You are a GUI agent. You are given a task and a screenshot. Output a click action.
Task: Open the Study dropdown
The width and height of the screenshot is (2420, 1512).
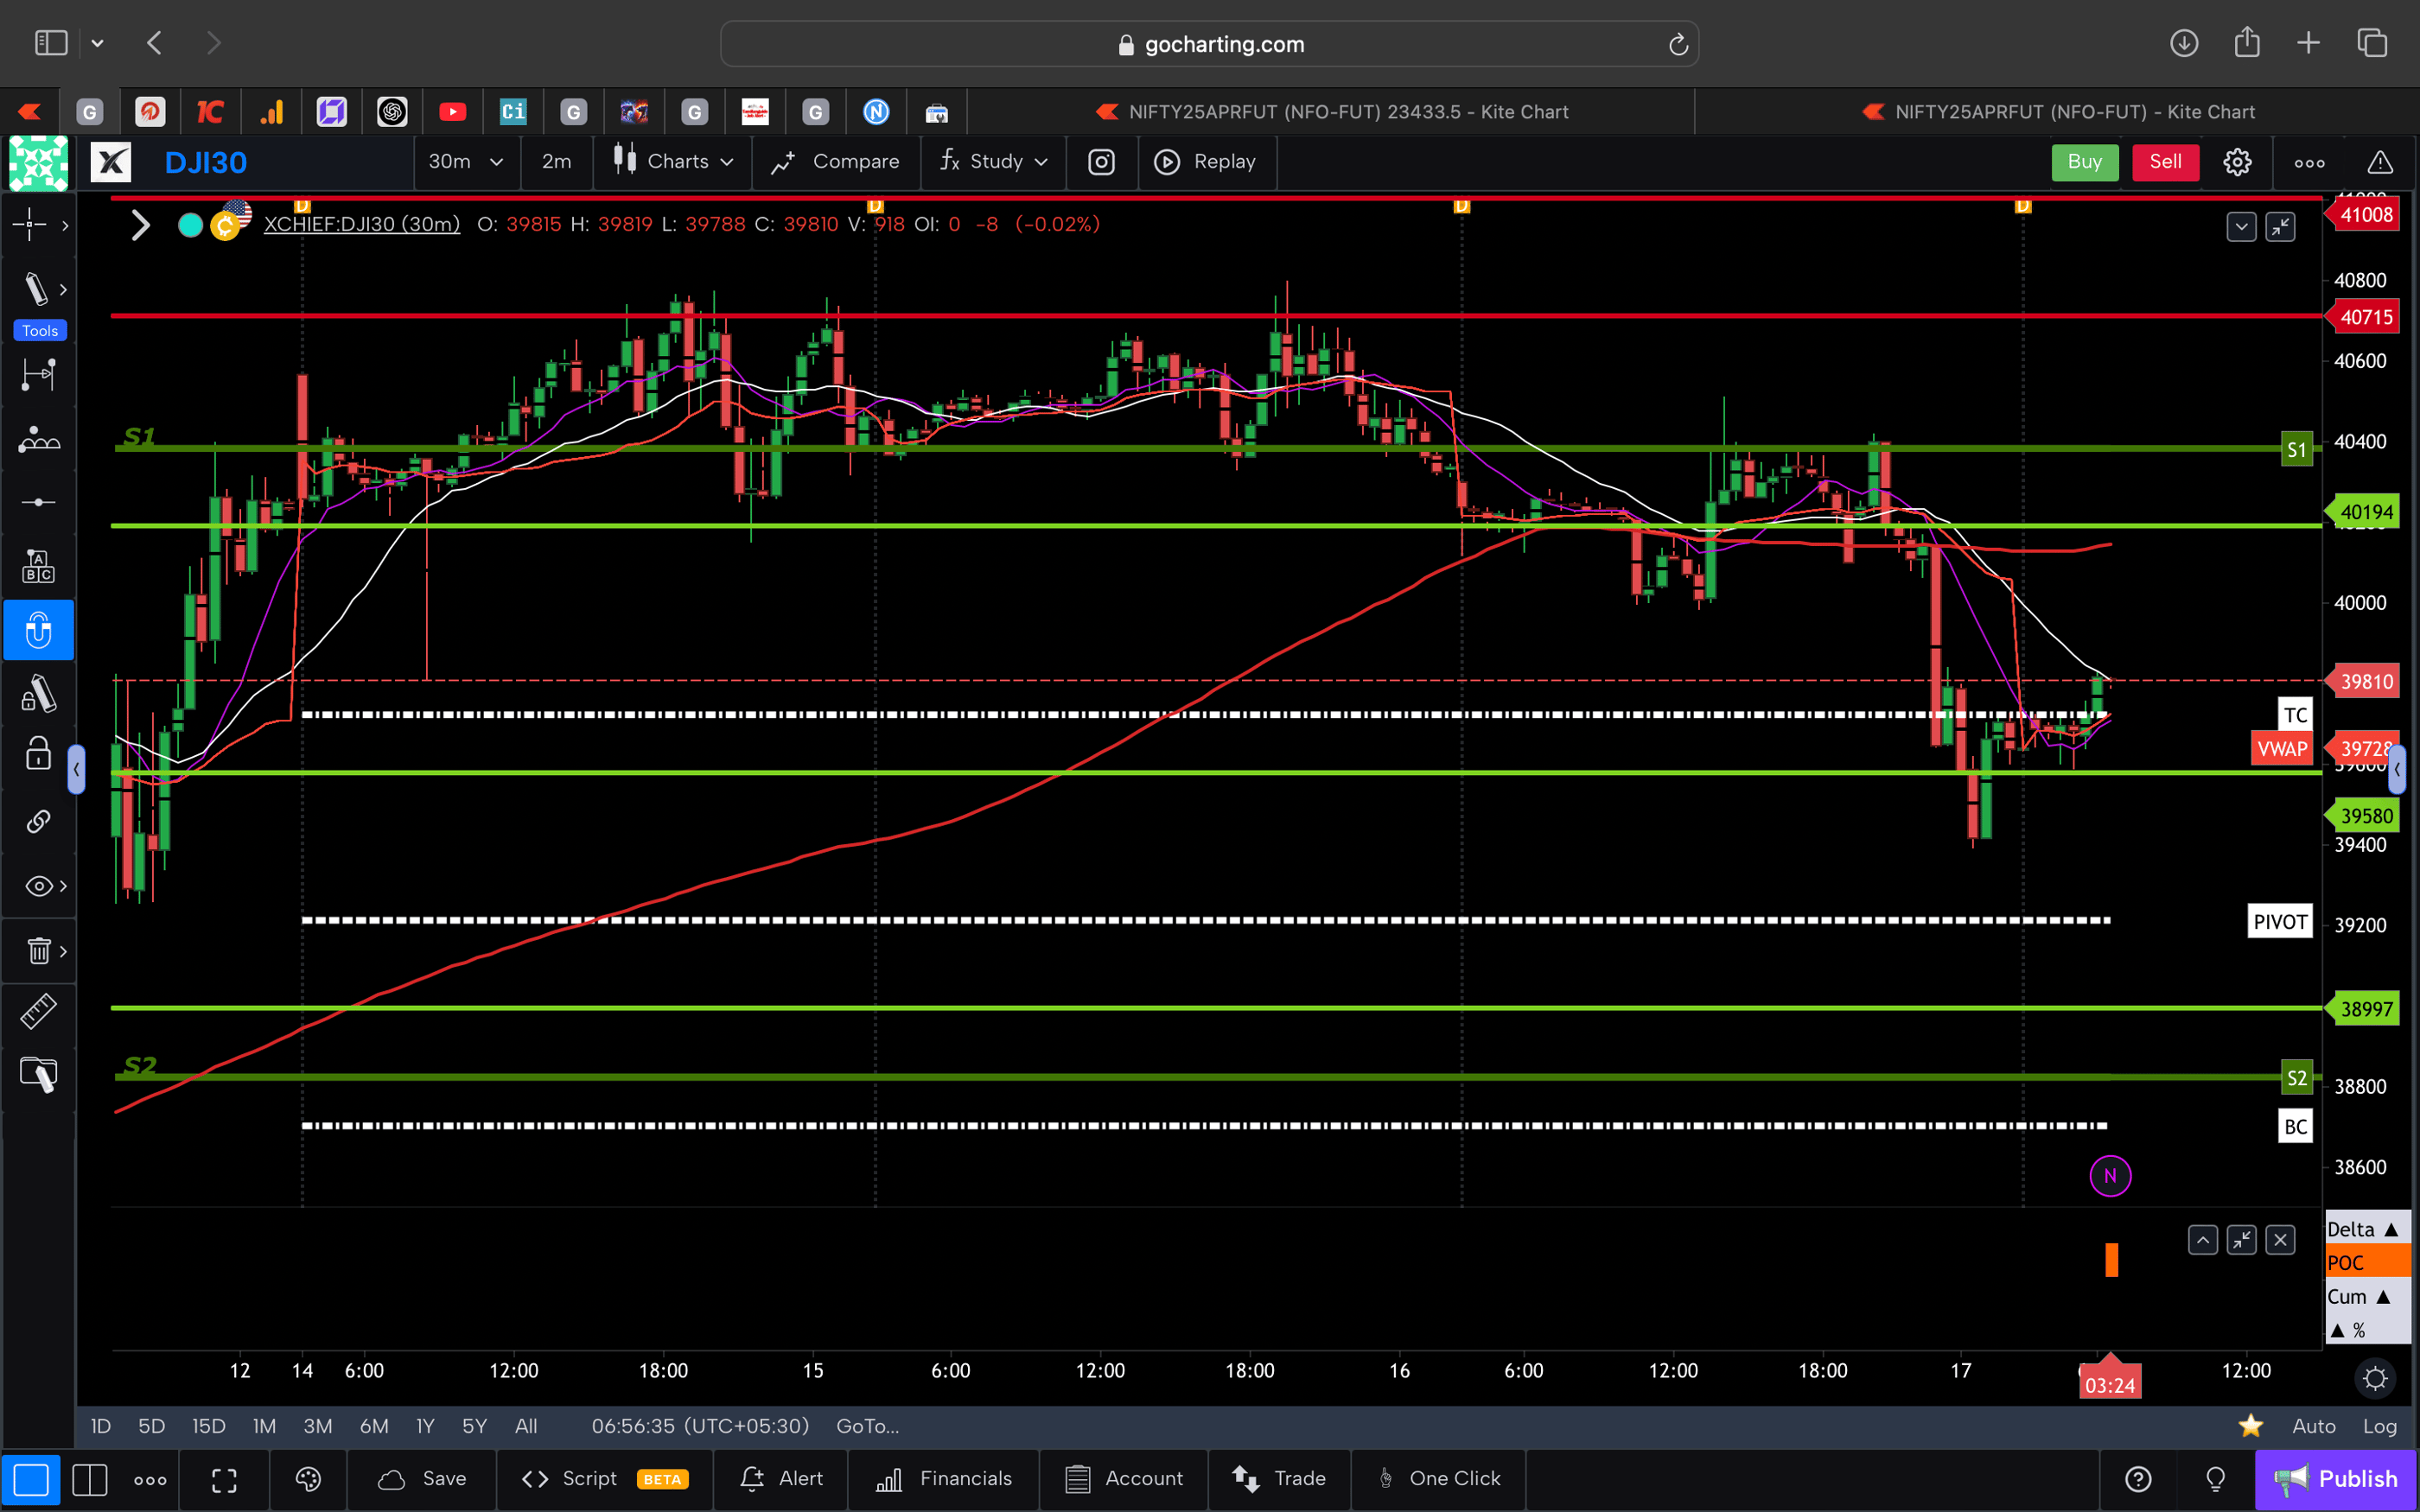pos(992,161)
